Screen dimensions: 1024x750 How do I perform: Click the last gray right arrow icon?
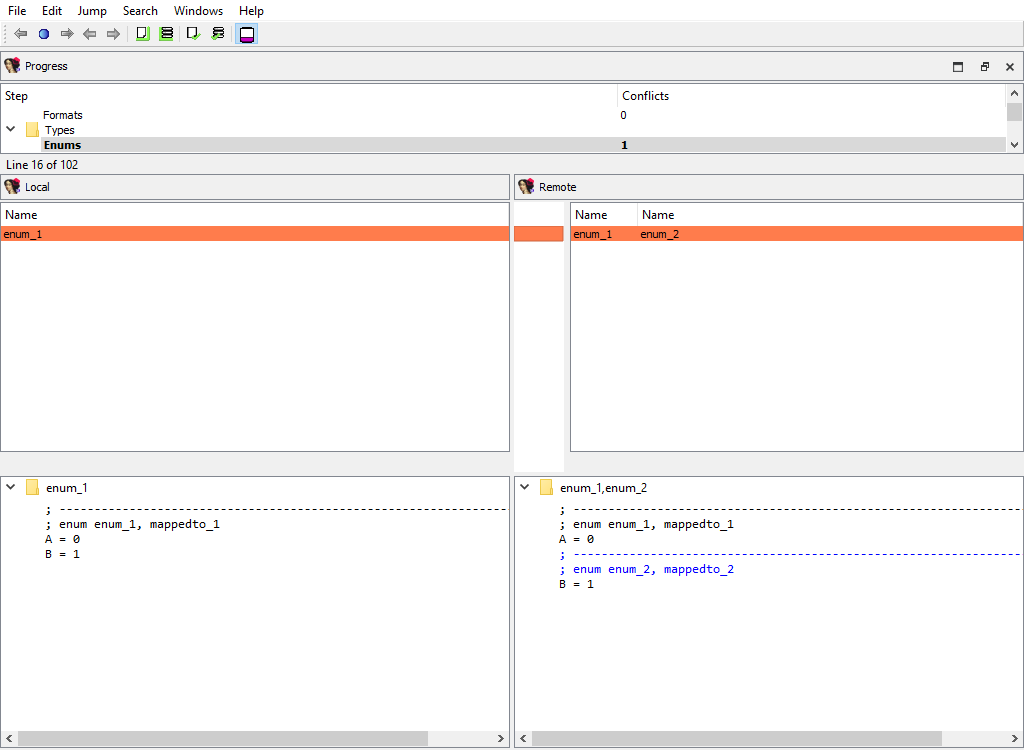pyautogui.click(x=113, y=34)
